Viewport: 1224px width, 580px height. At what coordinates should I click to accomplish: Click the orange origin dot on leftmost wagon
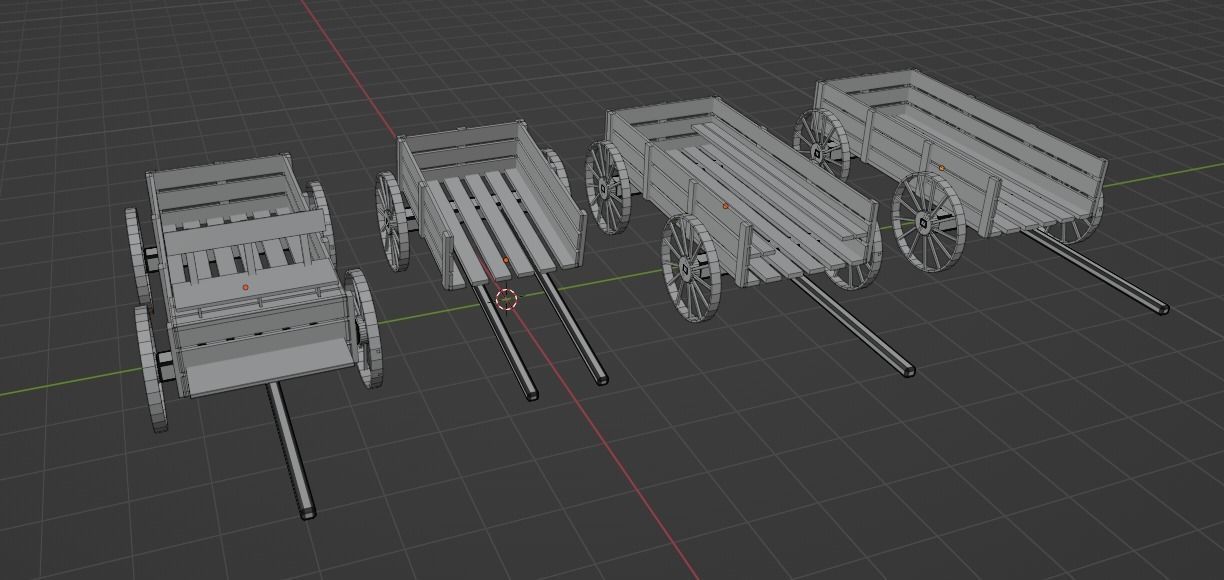pos(245,287)
